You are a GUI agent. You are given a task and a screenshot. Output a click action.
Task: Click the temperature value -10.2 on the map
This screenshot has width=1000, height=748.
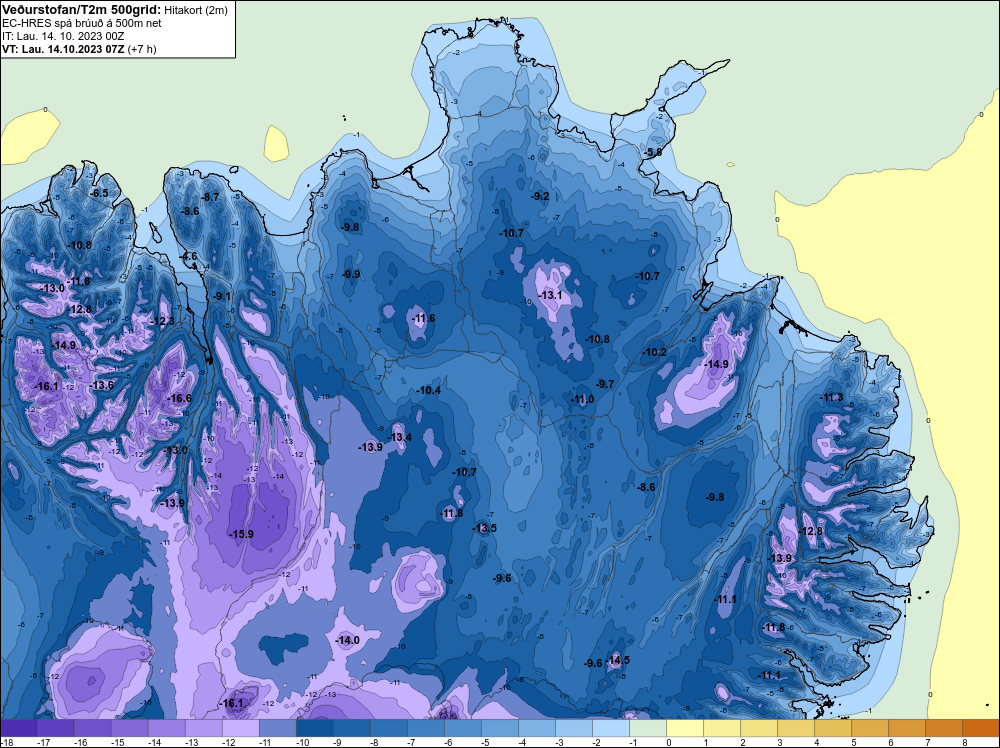[654, 352]
